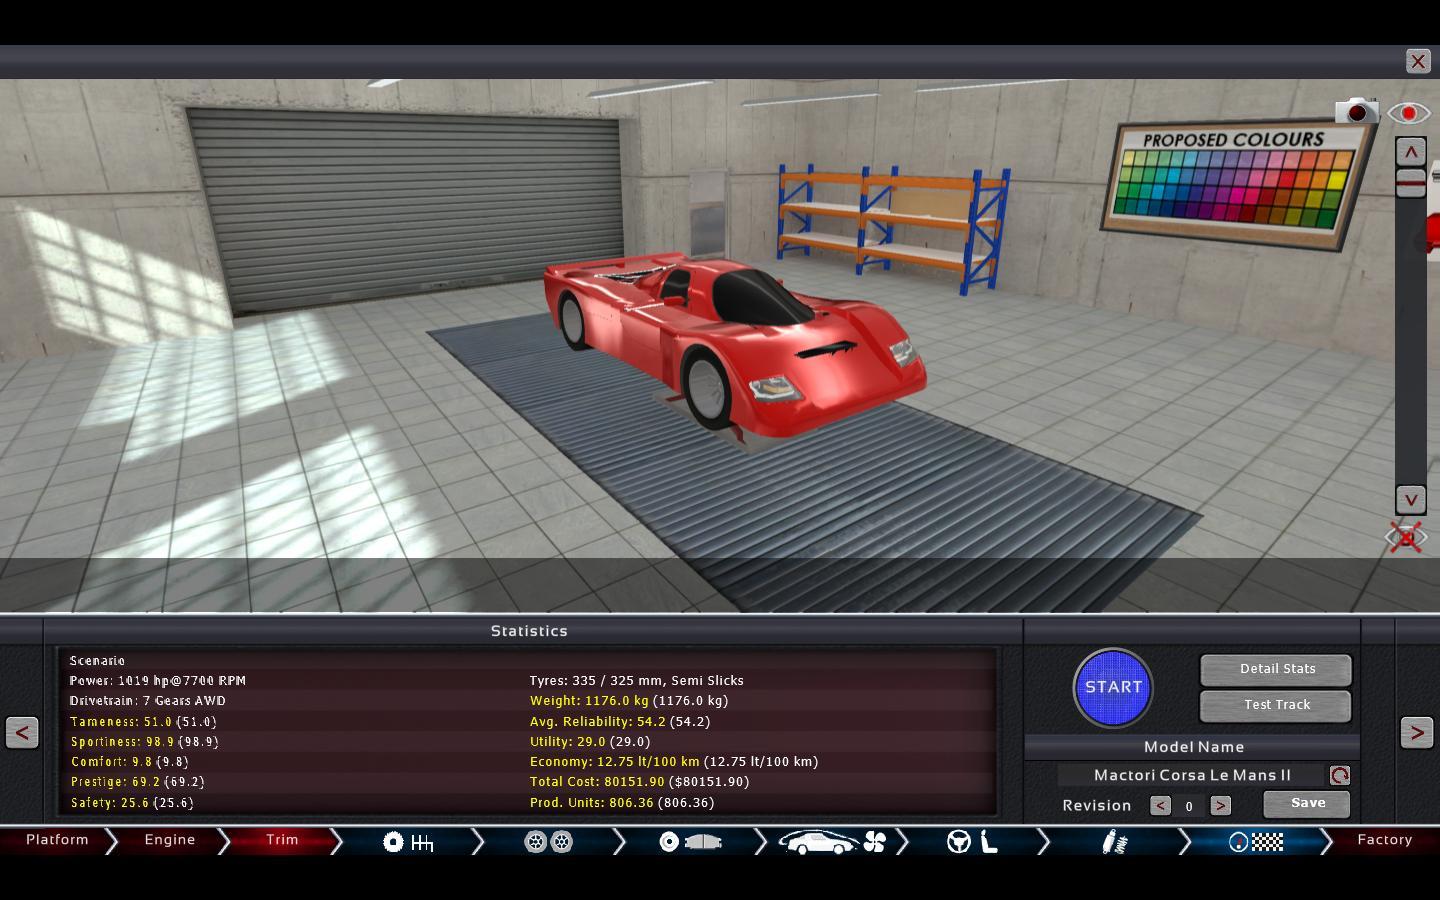Open the brakes tab icon
The height and width of the screenshot is (900, 1440).
pos(690,842)
